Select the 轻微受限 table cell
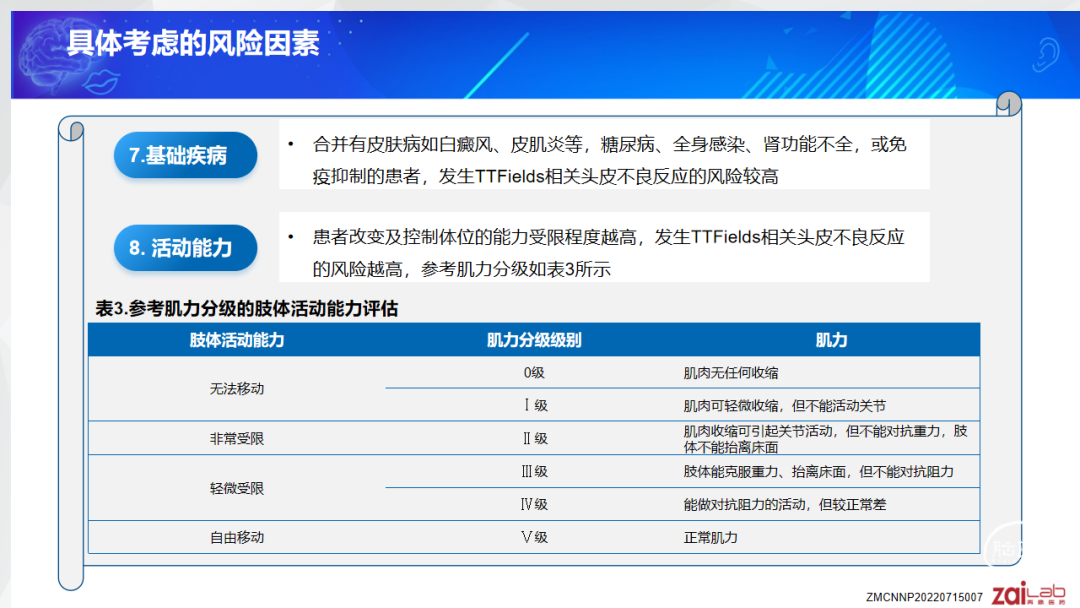The width and height of the screenshot is (1080, 608). click(236, 488)
